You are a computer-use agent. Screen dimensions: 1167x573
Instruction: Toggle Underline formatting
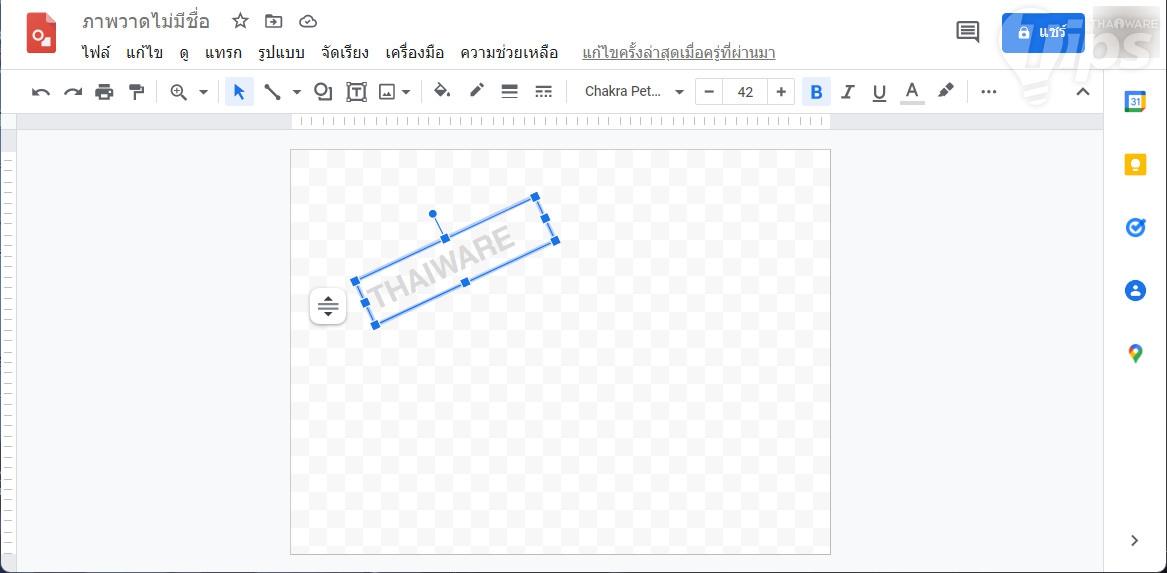pos(879,93)
